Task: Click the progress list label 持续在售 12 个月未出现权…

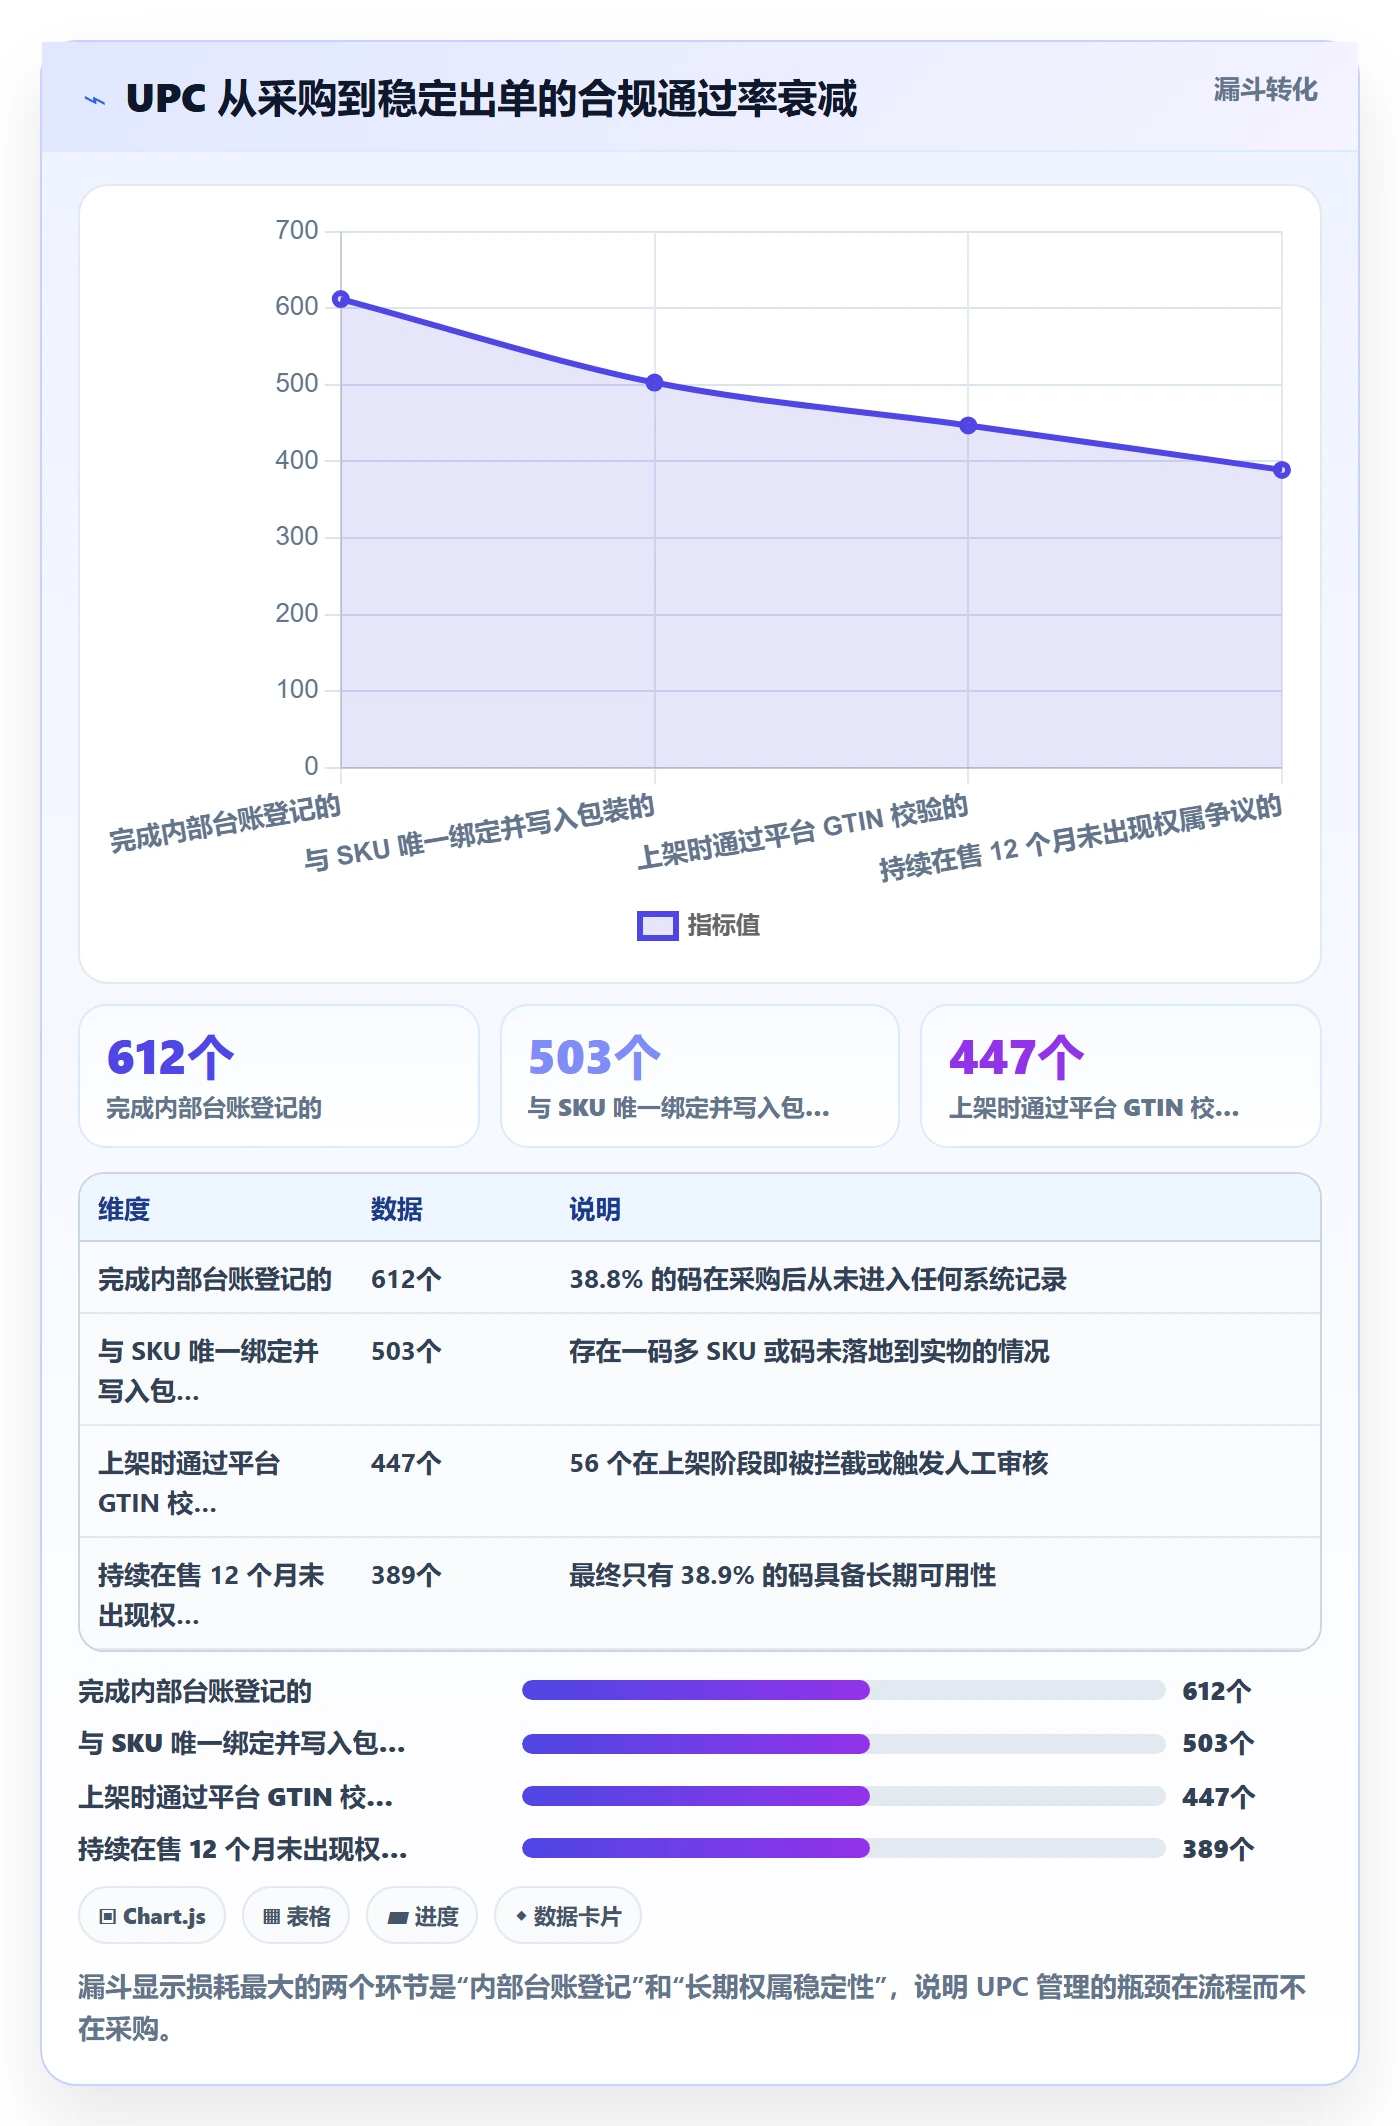Action: 243,1849
